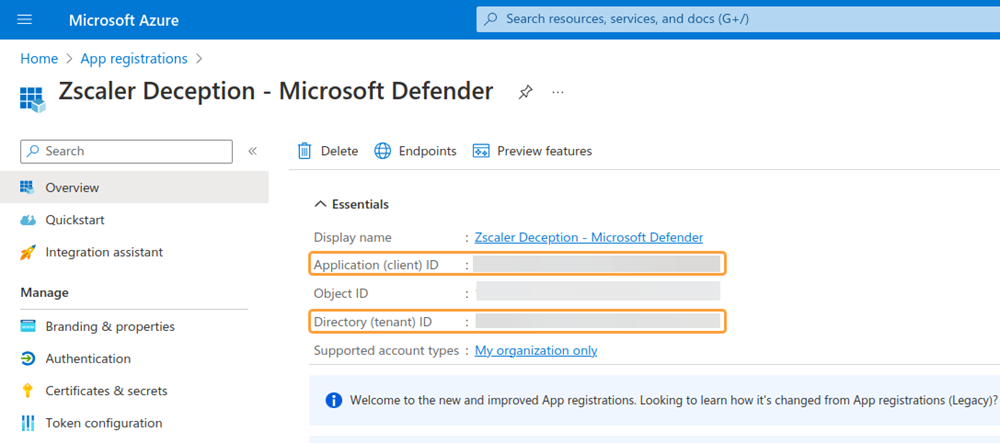Click the Manage section heading
The height and width of the screenshot is (443, 1000).
[45, 293]
